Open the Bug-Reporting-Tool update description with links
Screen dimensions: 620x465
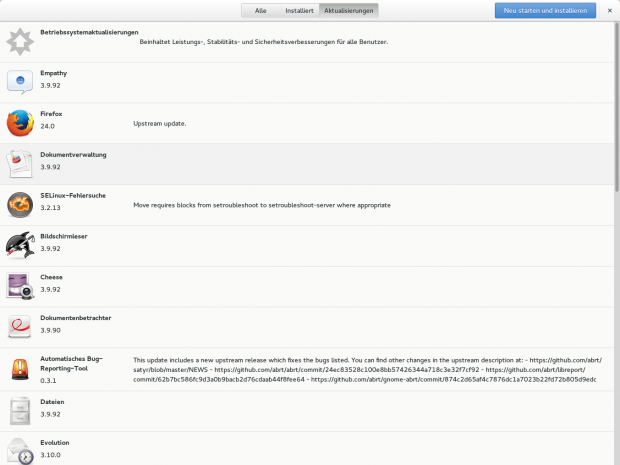click(367, 368)
